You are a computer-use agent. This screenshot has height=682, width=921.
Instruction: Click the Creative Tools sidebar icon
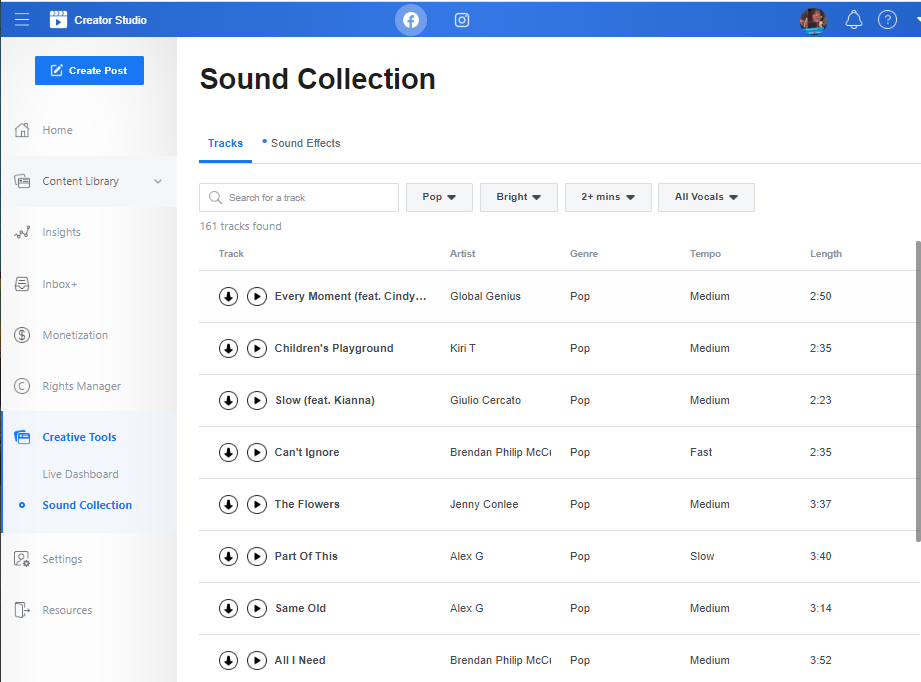pyautogui.click(x=22, y=438)
